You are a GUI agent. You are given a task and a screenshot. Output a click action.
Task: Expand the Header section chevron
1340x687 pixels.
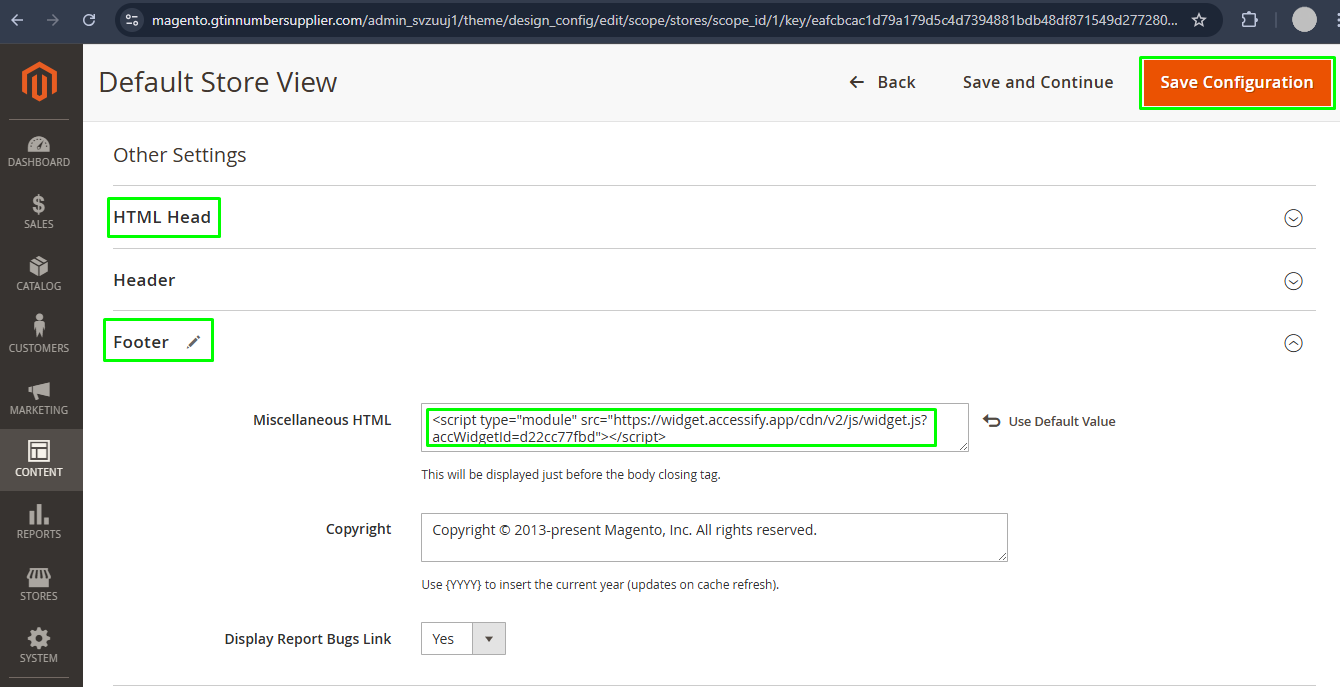tap(1293, 281)
